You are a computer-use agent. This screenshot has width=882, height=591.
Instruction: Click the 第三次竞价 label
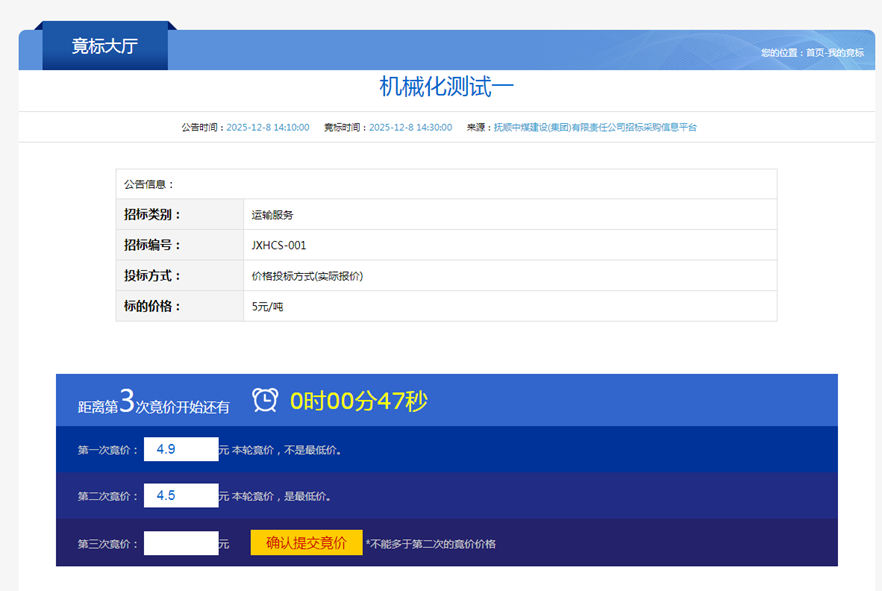(107, 544)
